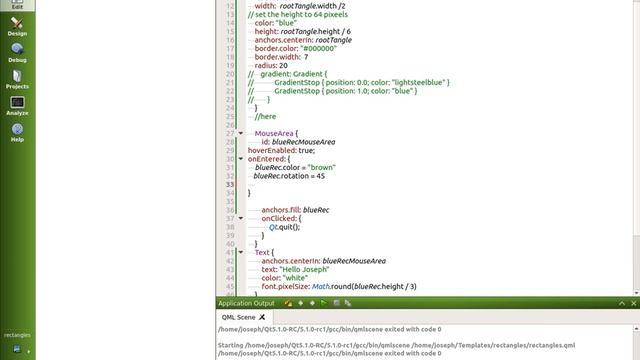Go to previous item in Application Output
This screenshot has height=360, width=640.
pyautogui.click(x=300, y=303)
